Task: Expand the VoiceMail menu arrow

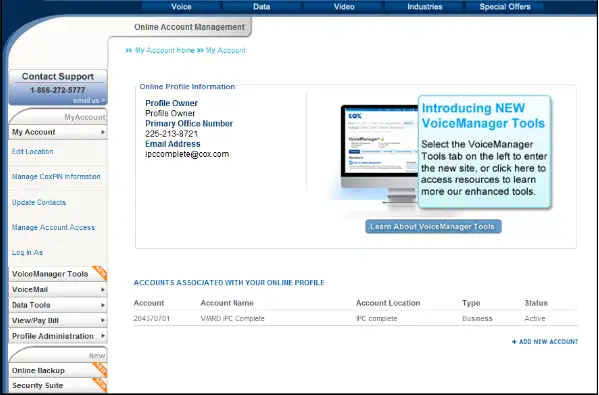Action: coord(103,290)
